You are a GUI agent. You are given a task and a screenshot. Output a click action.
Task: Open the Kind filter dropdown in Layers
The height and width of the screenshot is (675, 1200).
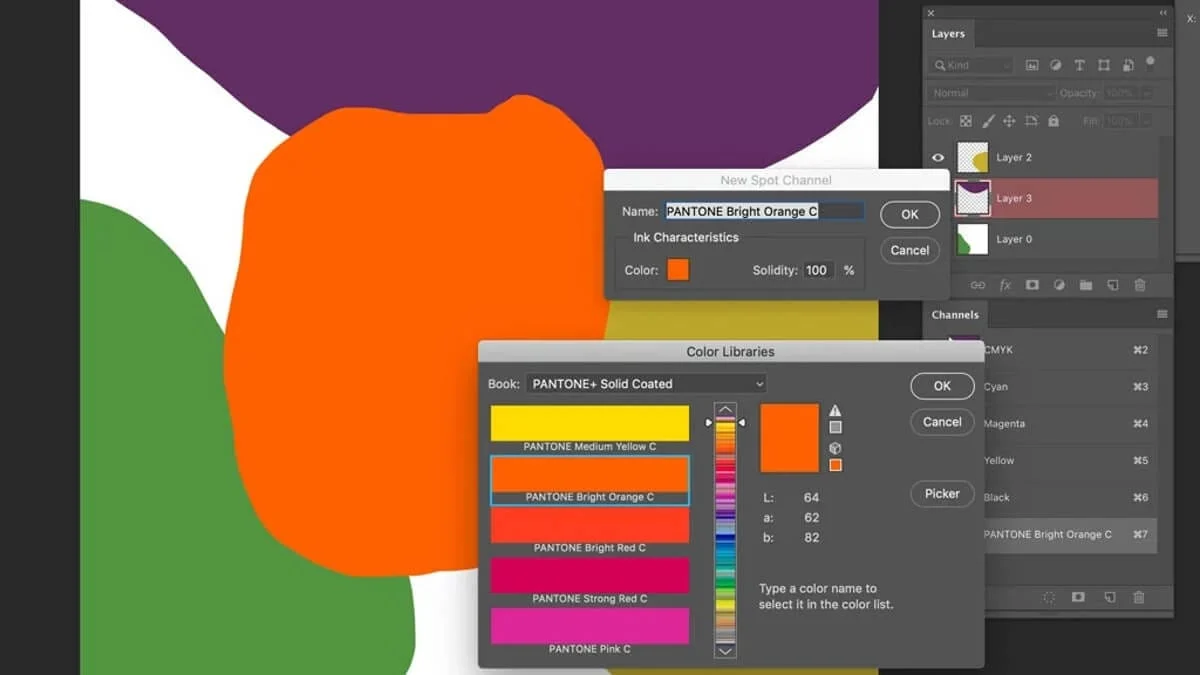pos(971,65)
